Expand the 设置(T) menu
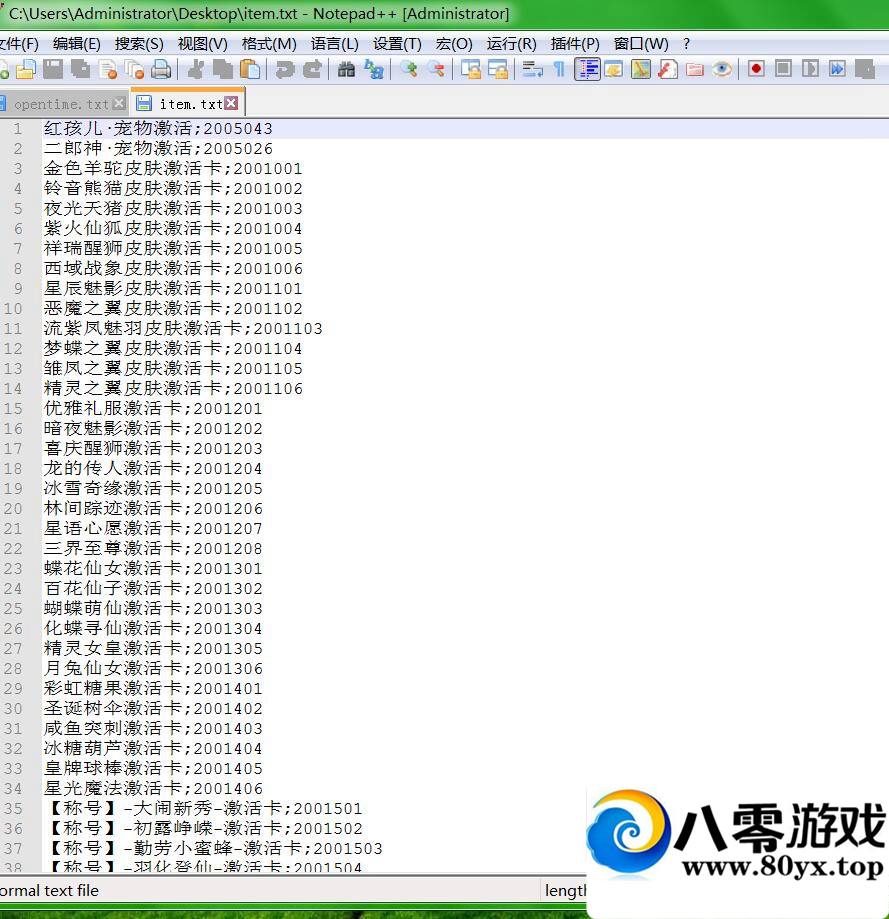Image resolution: width=889 pixels, height=919 pixels. [397, 44]
